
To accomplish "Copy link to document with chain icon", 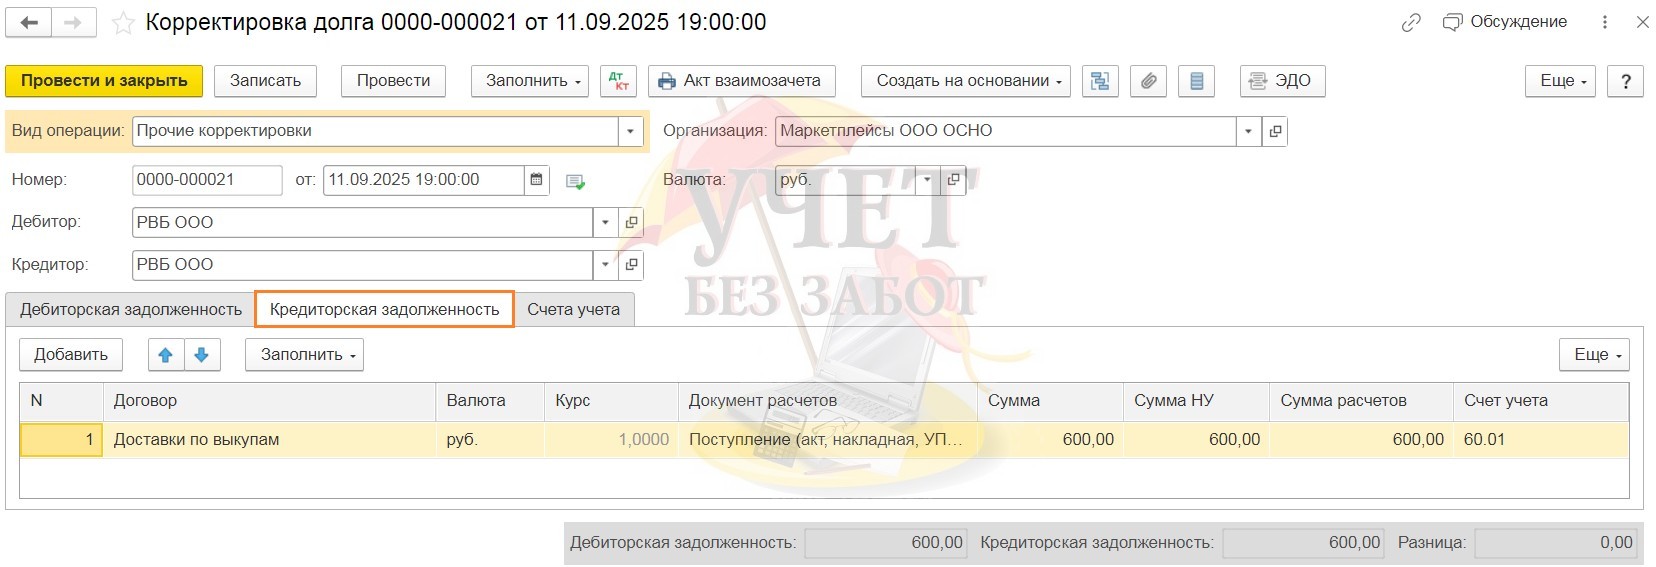I will 1410,23.
